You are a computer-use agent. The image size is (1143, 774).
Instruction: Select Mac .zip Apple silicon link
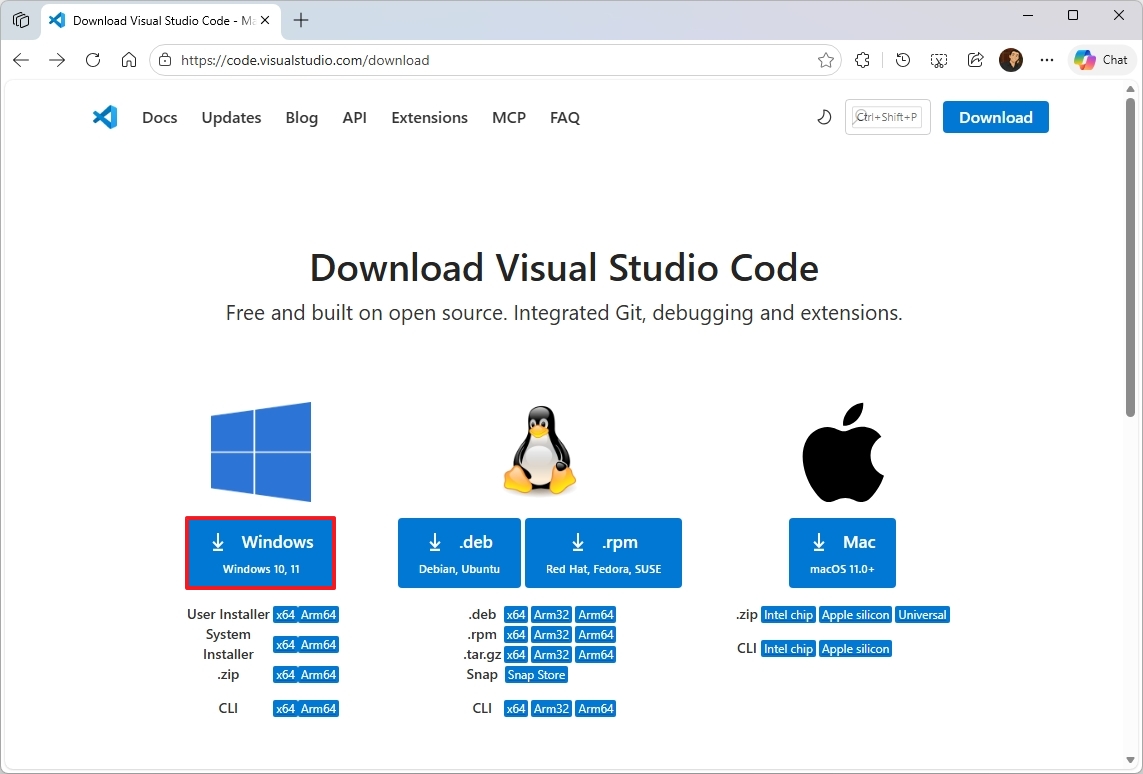(x=856, y=614)
